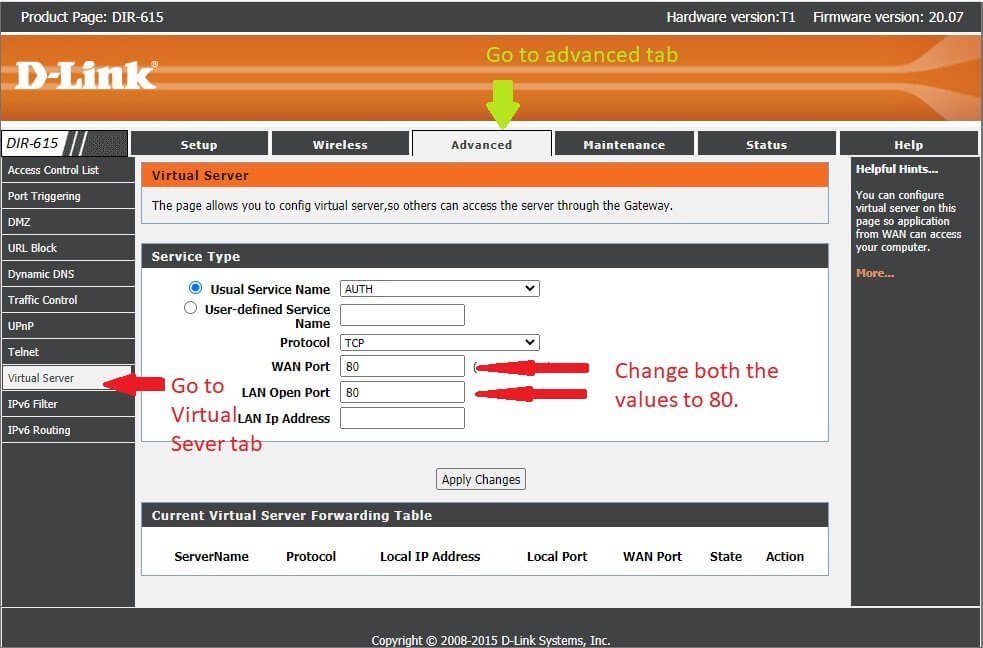Click the Product Page: DIR-615 text

click(92, 17)
